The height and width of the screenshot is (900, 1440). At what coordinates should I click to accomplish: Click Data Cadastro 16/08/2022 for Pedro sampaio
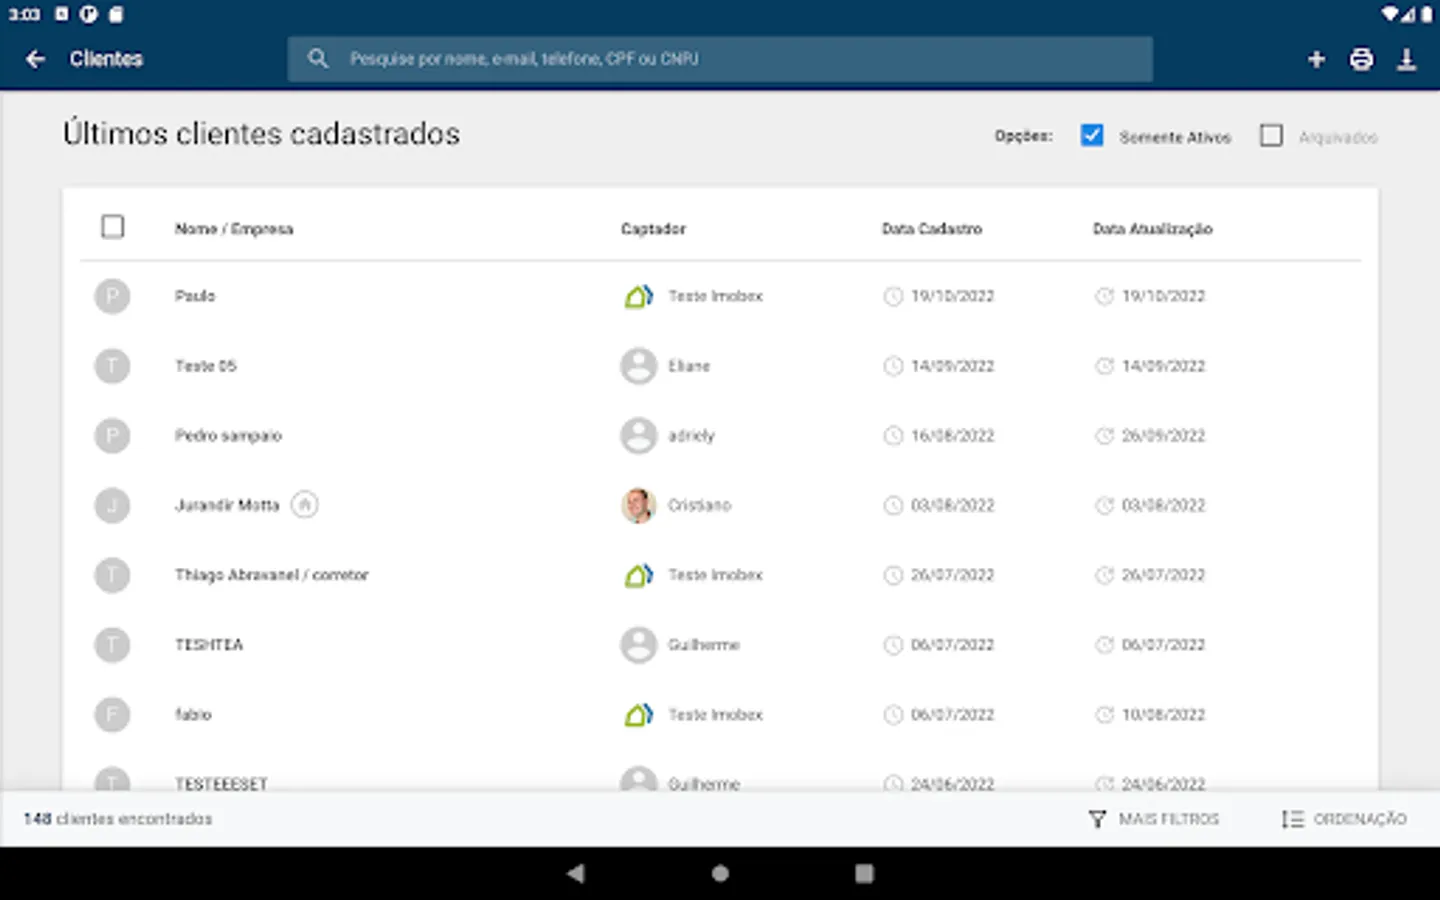point(952,436)
